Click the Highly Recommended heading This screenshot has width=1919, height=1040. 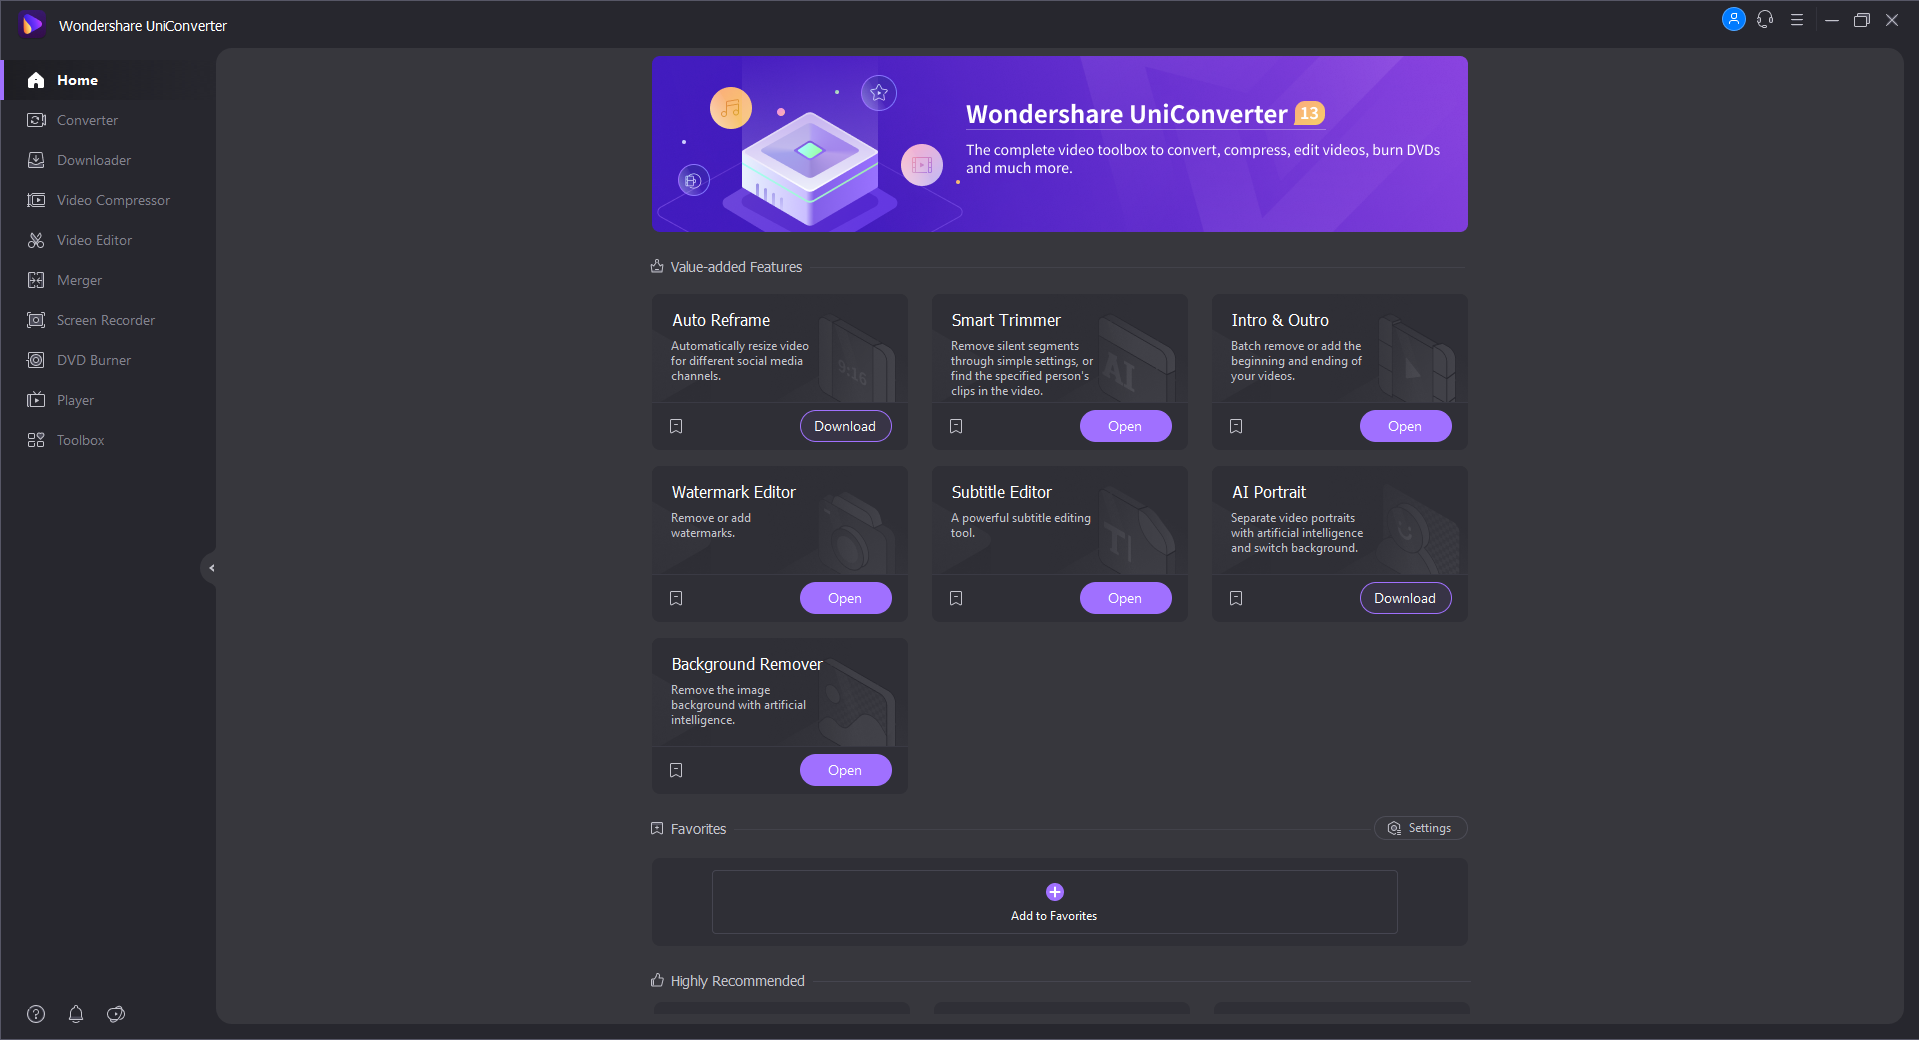click(x=737, y=981)
